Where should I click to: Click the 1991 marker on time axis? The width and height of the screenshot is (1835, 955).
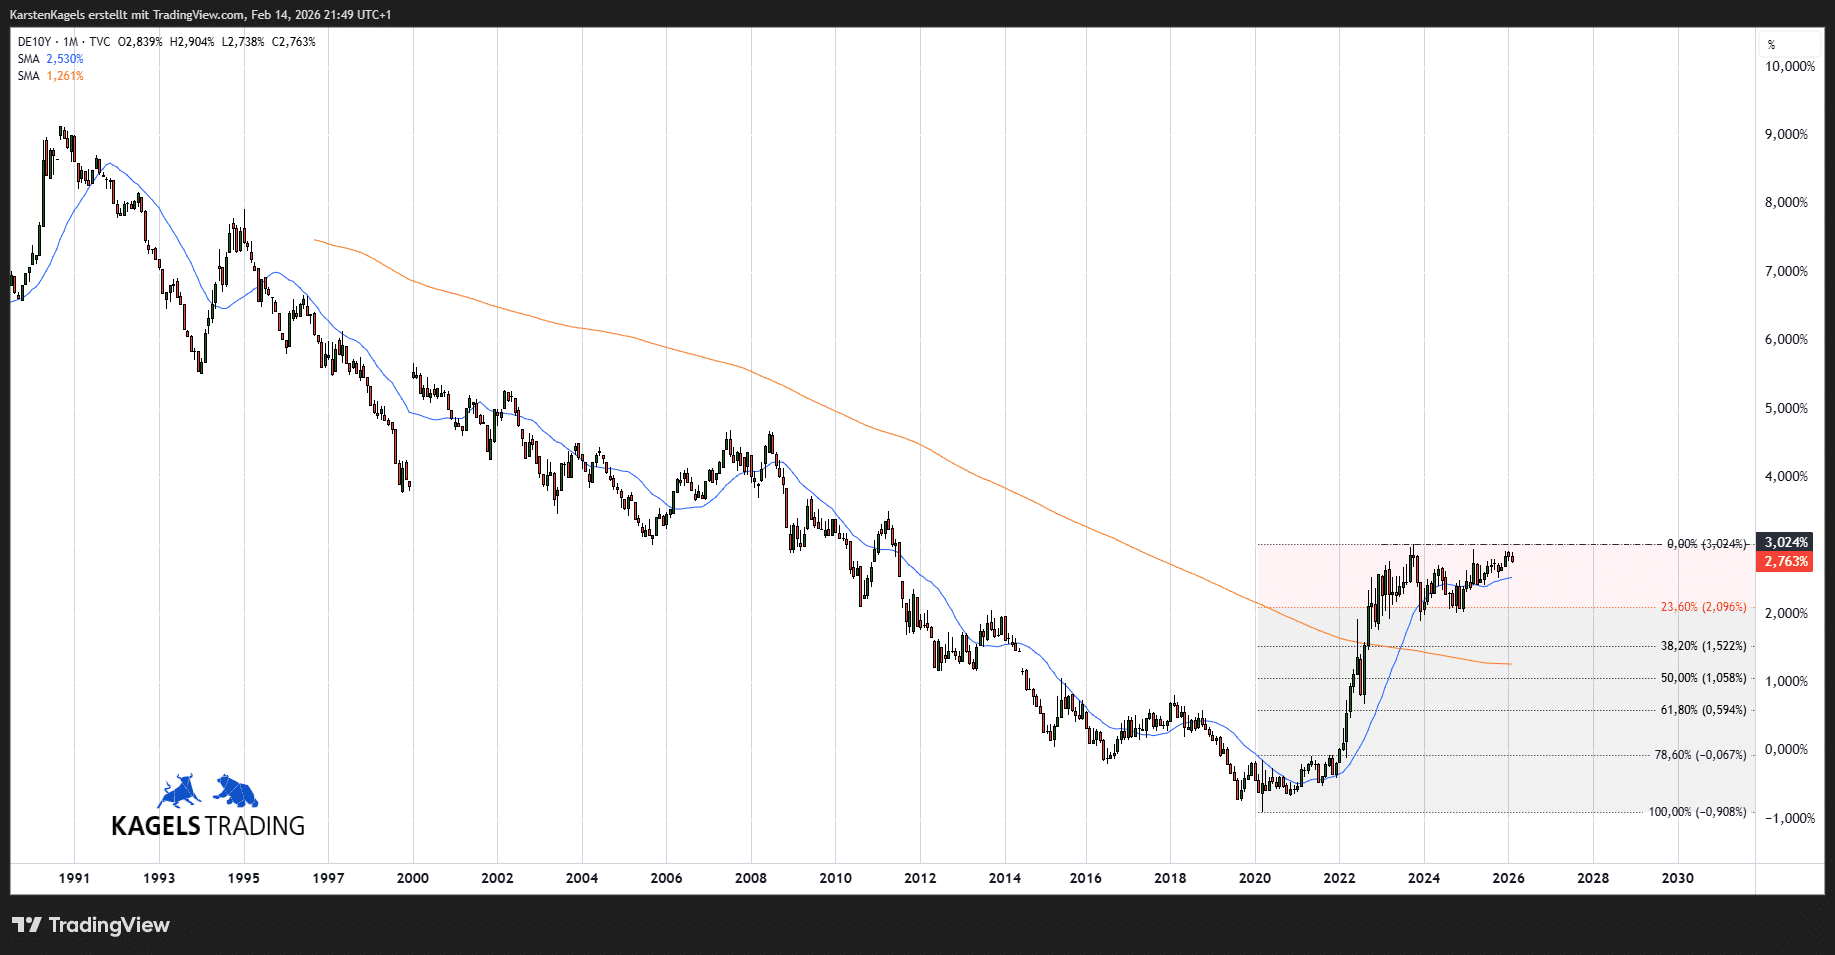tap(74, 878)
